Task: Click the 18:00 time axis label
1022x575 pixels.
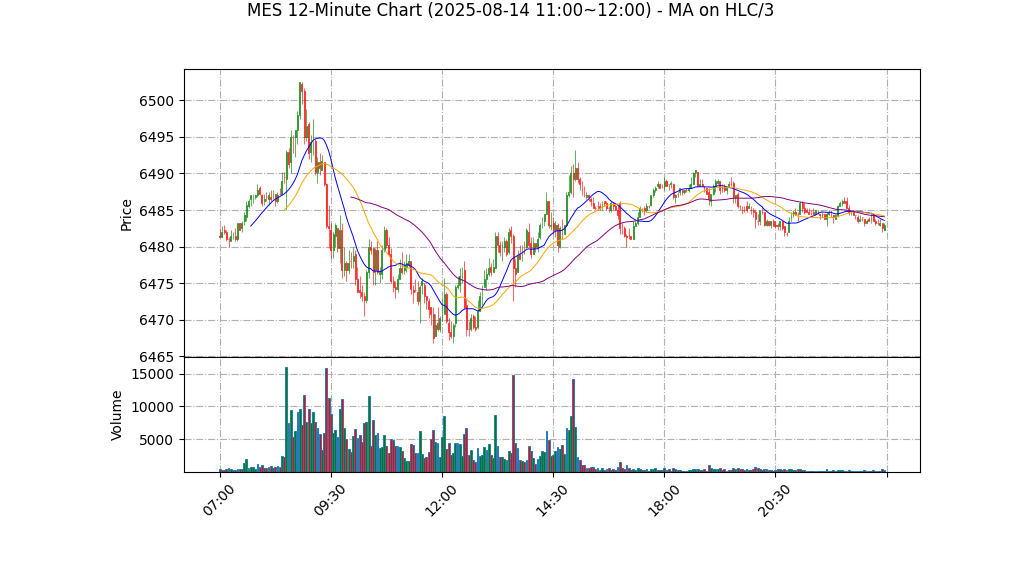Action: (663, 500)
